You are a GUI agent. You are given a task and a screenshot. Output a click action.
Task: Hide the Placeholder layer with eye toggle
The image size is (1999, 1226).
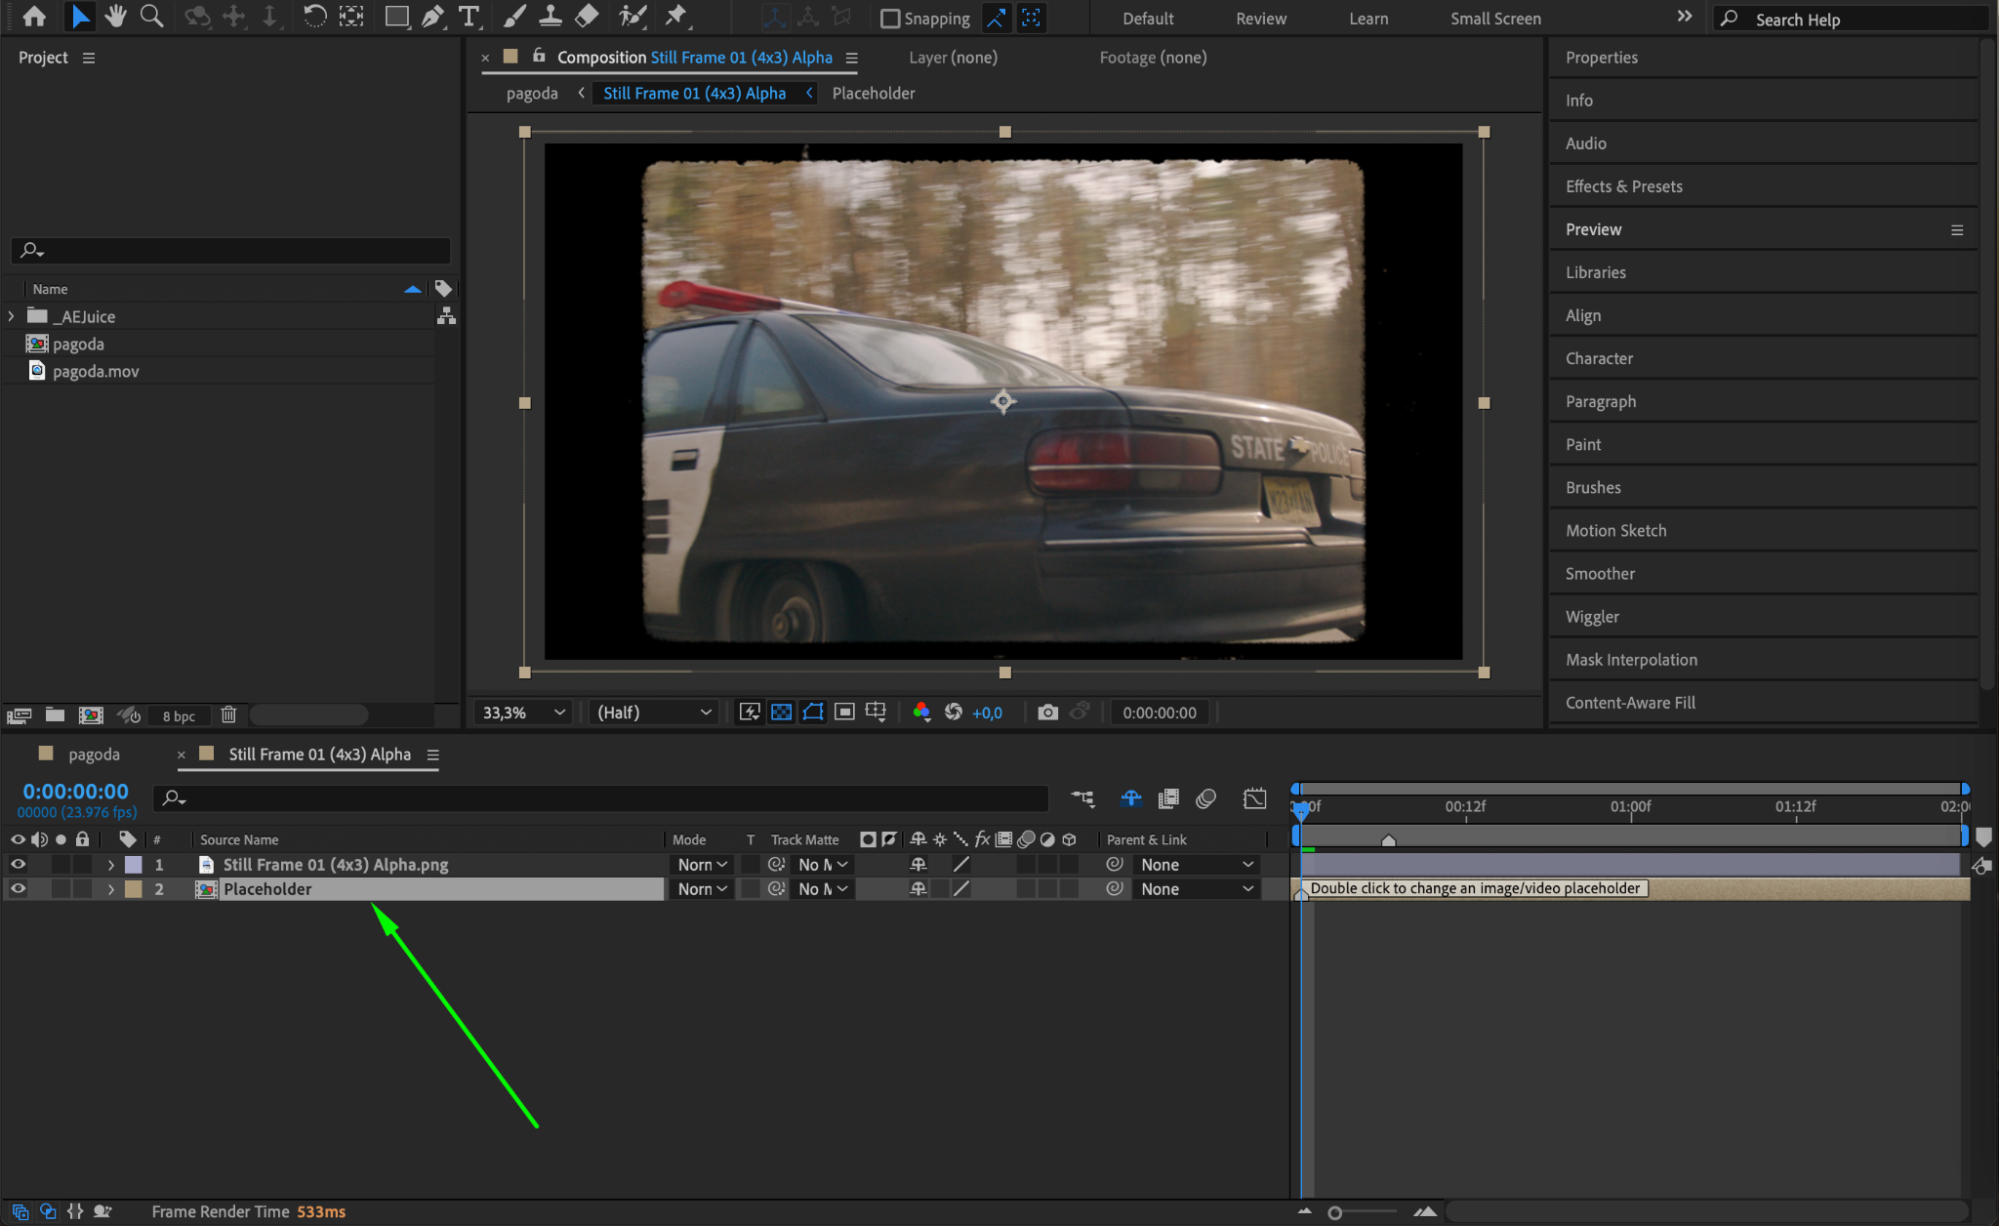coord(18,888)
